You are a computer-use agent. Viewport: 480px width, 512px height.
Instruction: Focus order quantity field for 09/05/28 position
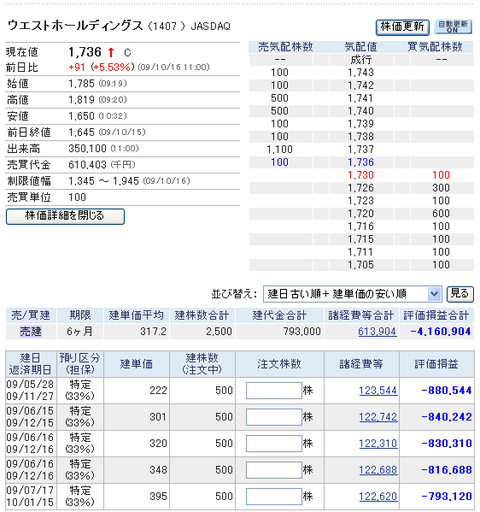pyautogui.click(x=274, y=390)
